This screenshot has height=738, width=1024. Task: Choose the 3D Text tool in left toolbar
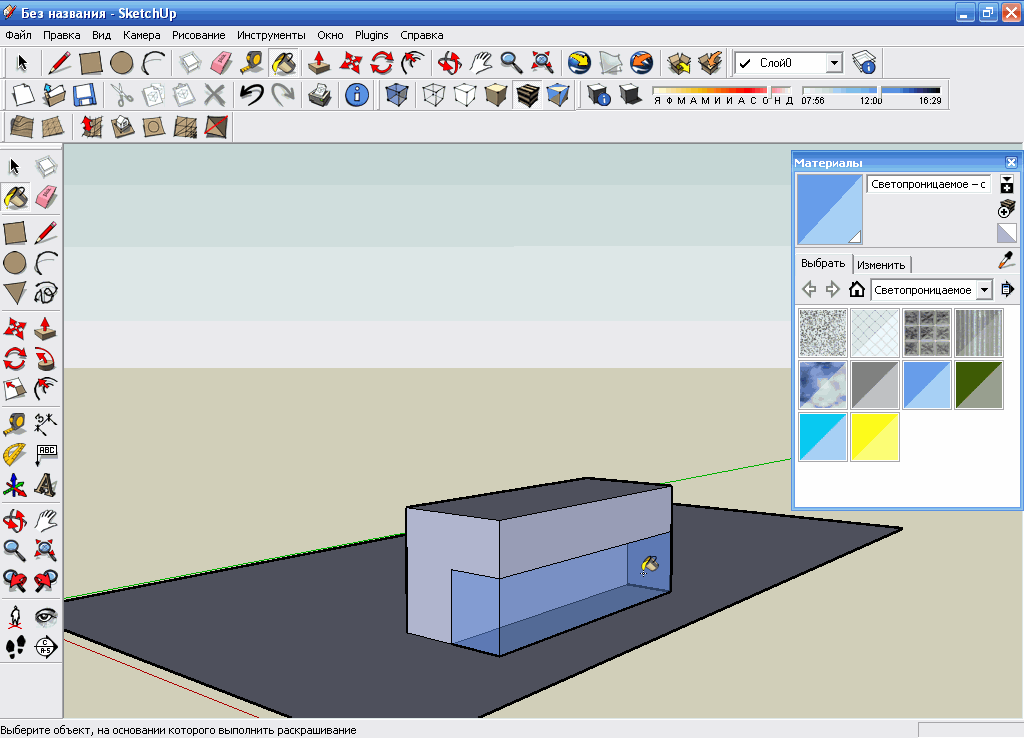click(x=45, y=485)
